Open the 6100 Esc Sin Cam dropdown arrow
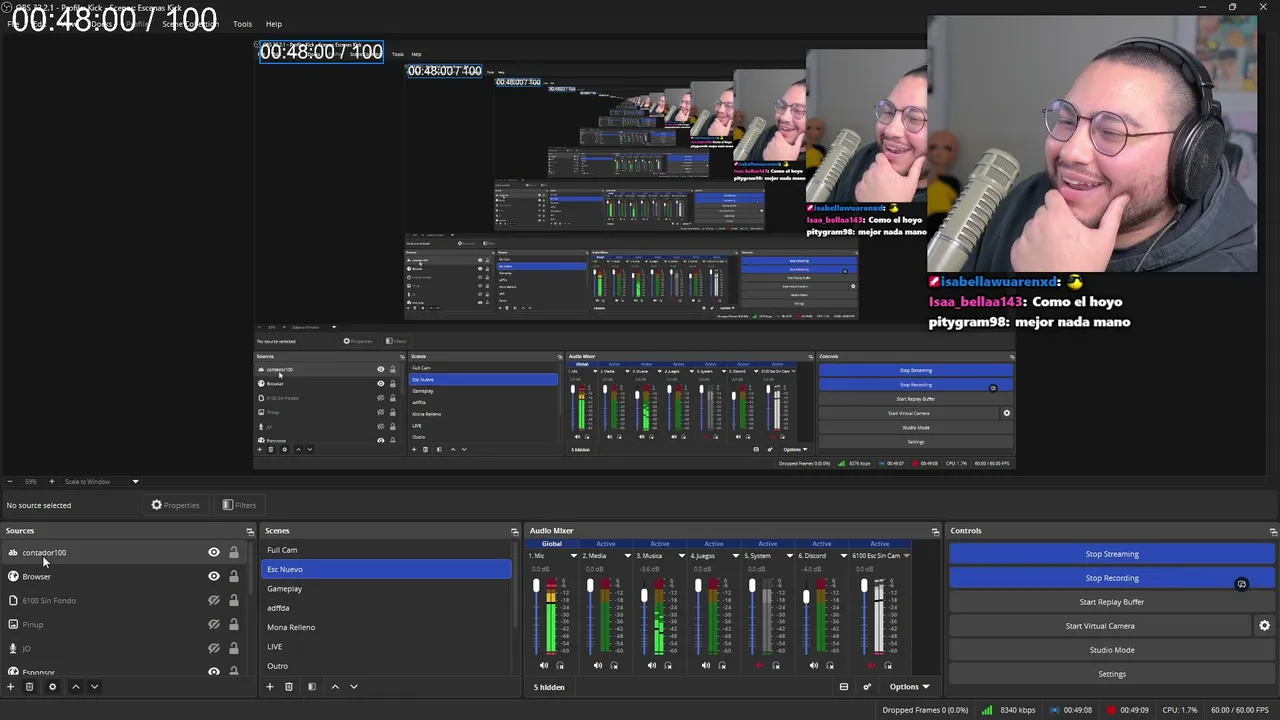This screenshot has width=1280, height=720. (x=907, y=556)
